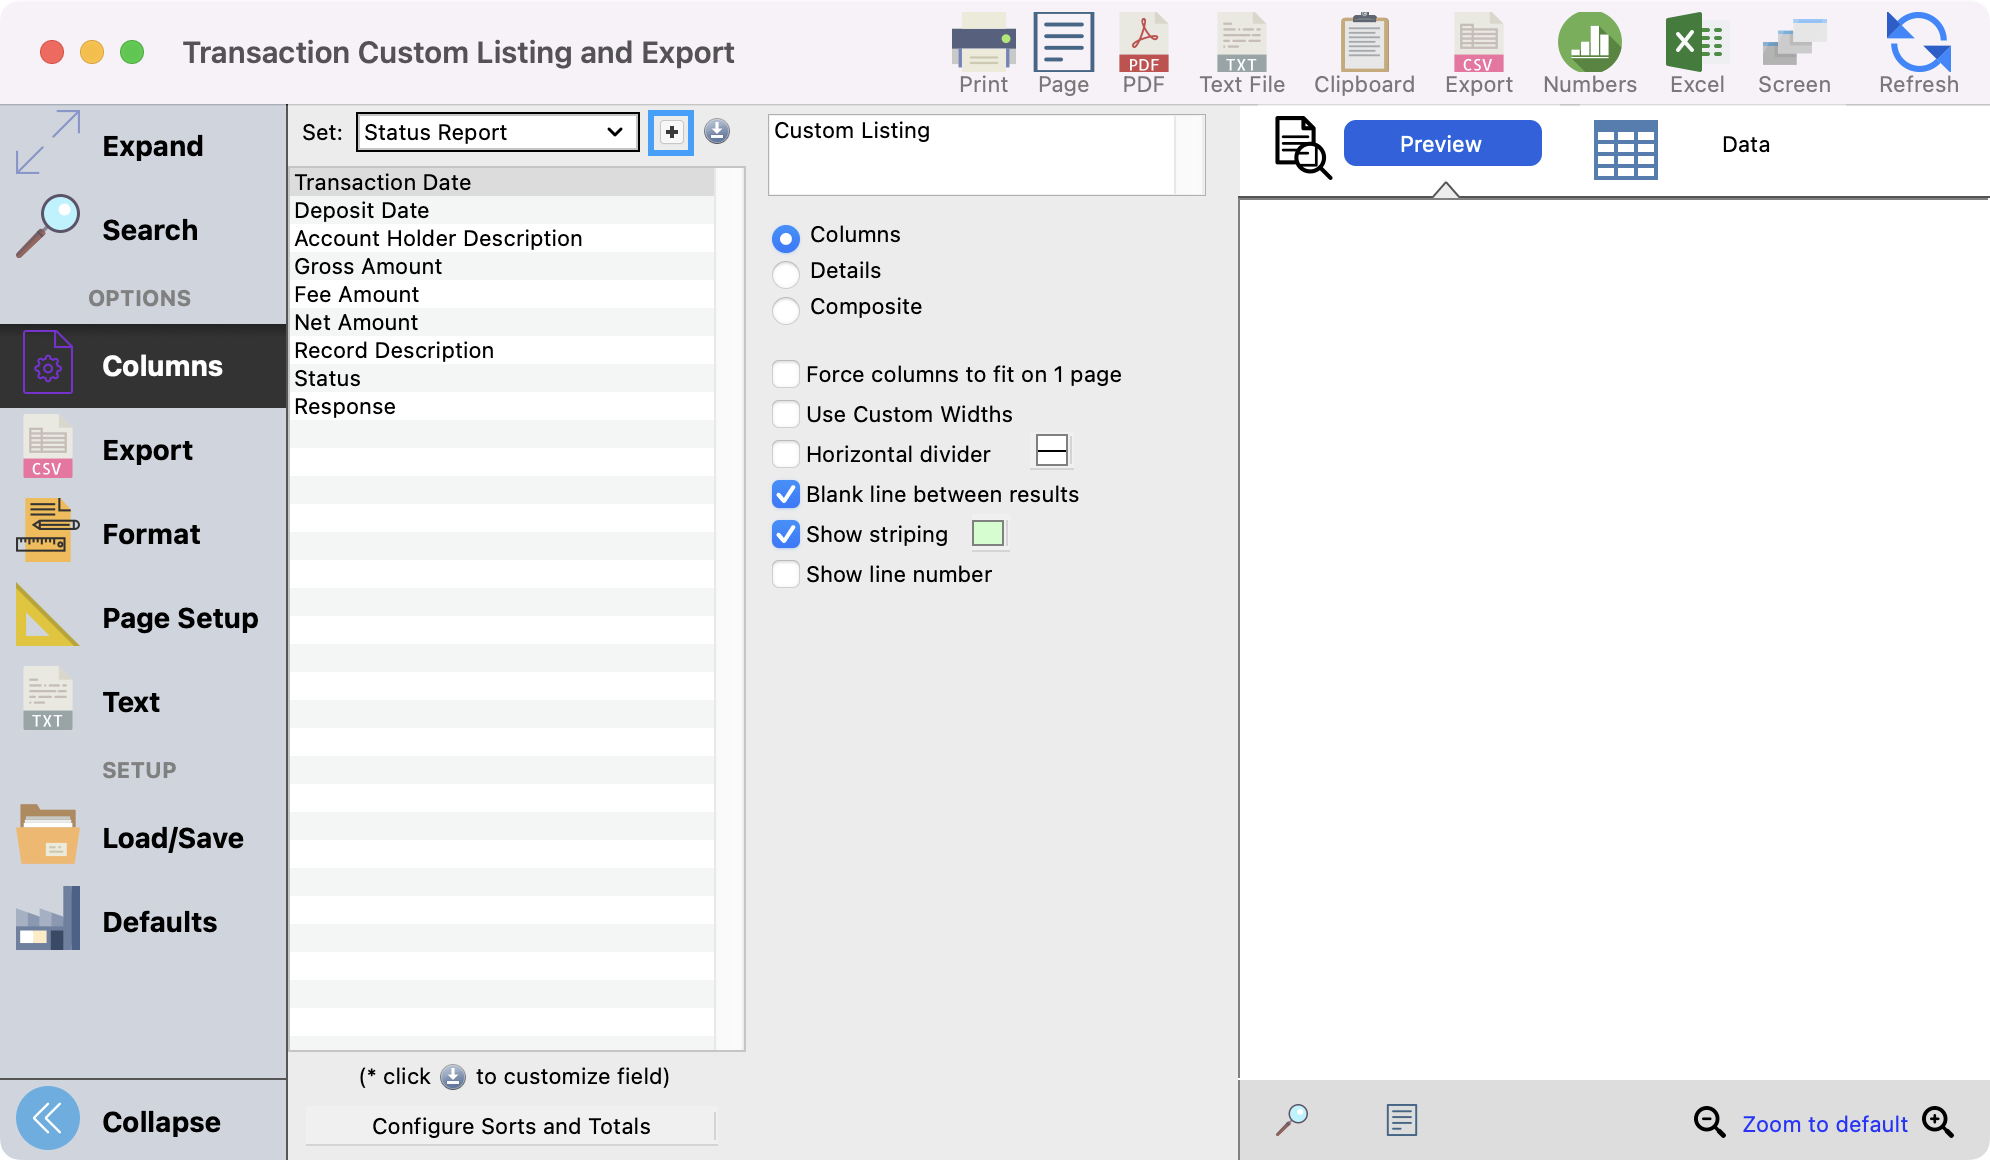Open the Set dropdown showing Status Report
The height and width of the screenshot is (1160, 1990).
(496, 131)
